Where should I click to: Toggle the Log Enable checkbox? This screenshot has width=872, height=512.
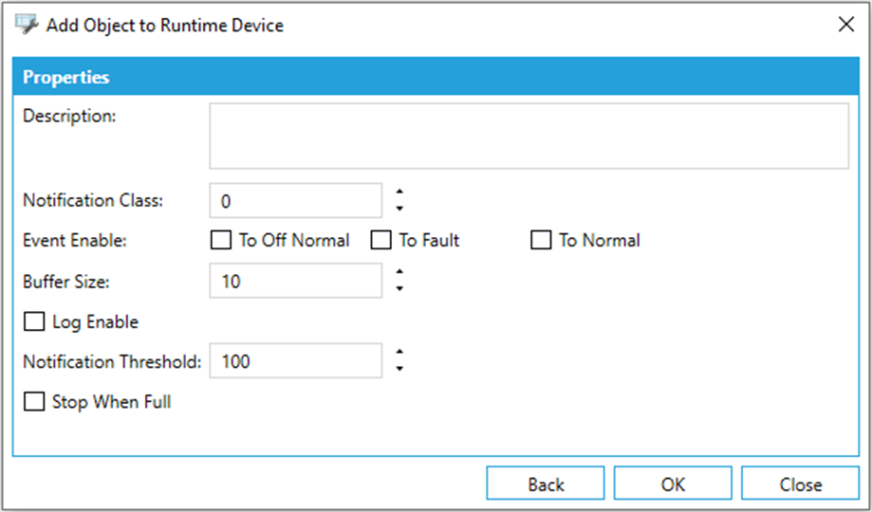(x=34, y=322)
